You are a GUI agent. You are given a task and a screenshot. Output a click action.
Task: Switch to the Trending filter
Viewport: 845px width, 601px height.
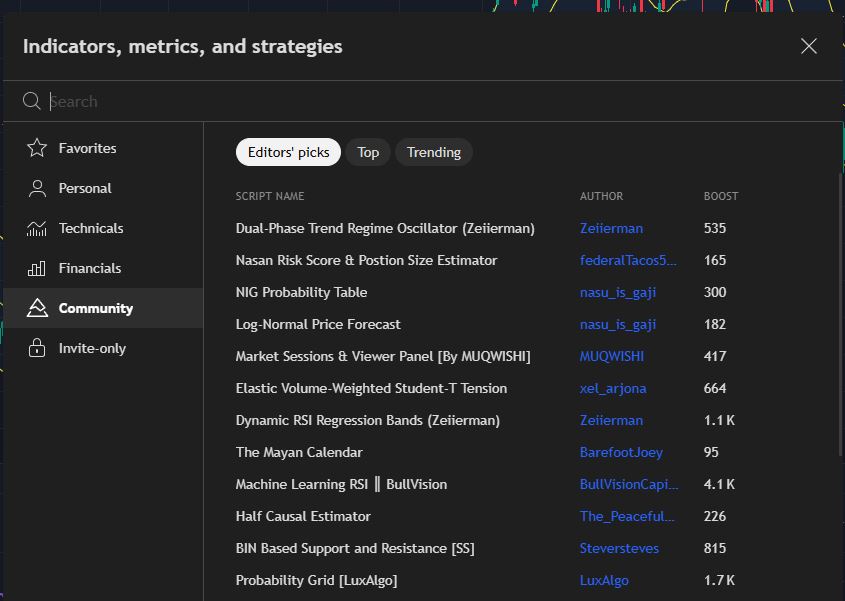(x=433, y=152)
